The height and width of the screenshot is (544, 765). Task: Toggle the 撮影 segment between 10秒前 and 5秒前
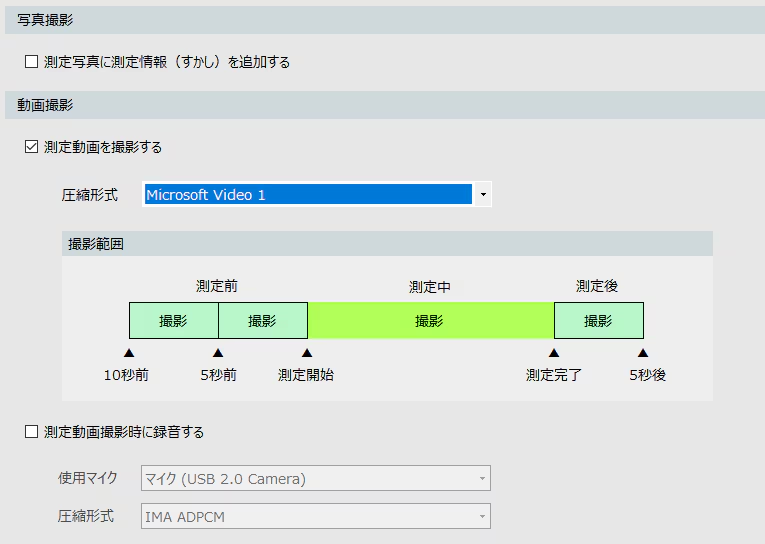click(x=173, y=321)
